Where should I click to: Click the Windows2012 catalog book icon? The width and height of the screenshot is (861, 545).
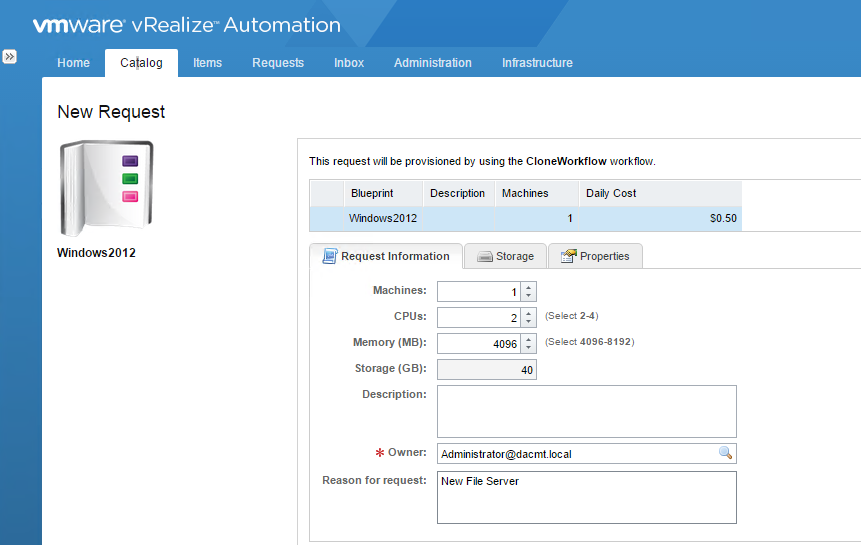point(107,188)
